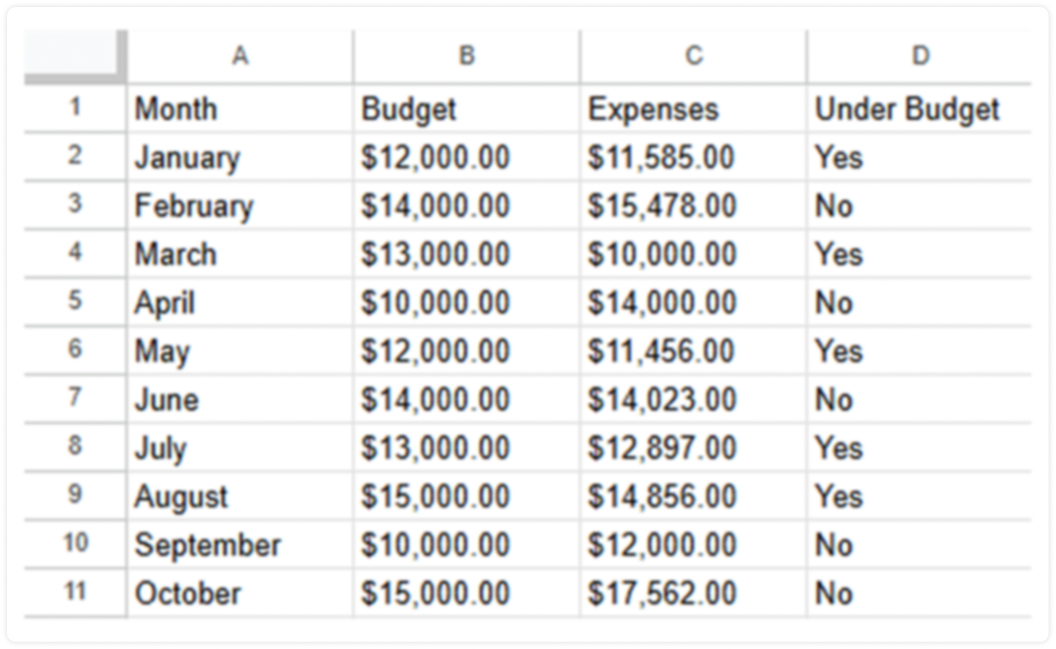The image size is (1056, 649).
Task: Click the Under Budget header cell
Action: tap(919, 108)
